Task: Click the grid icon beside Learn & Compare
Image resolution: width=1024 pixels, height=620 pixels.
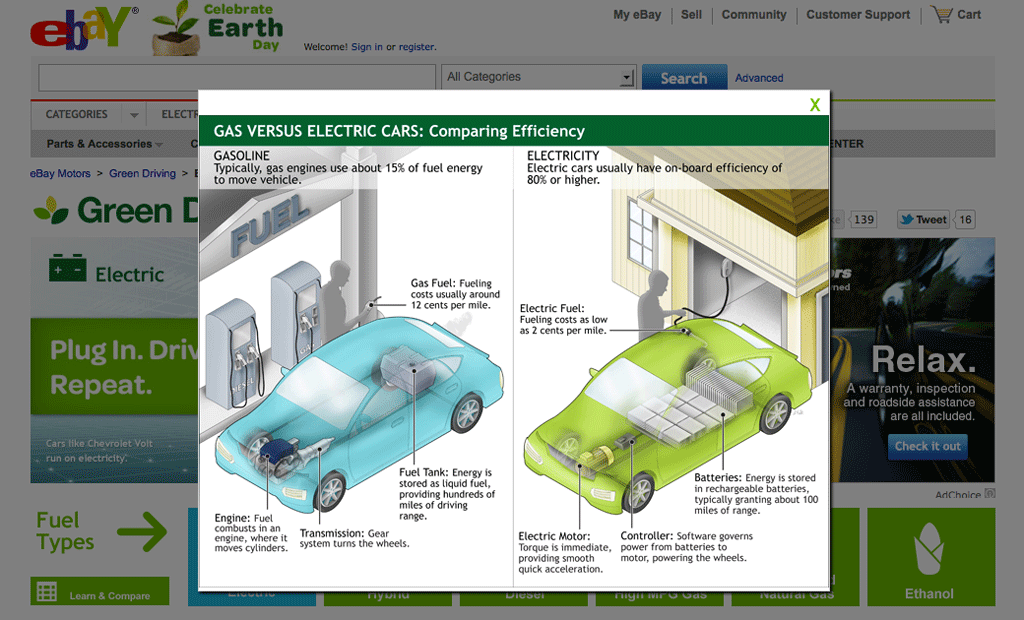Action: [45, 593]
